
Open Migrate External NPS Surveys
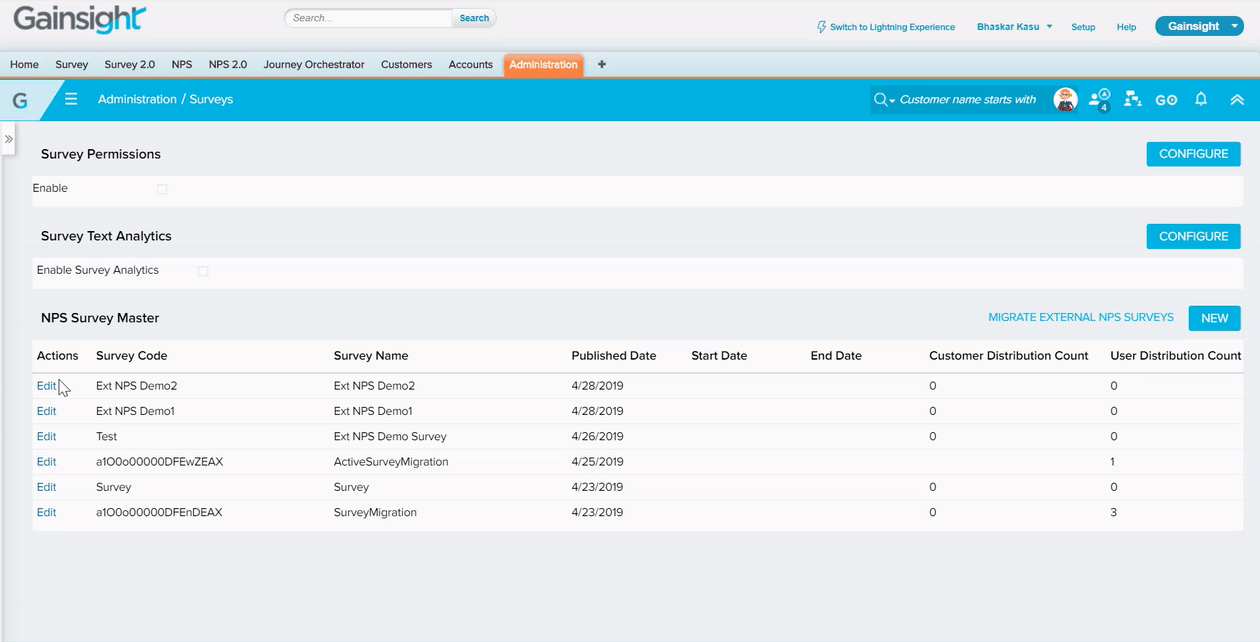click(1081, 317)
